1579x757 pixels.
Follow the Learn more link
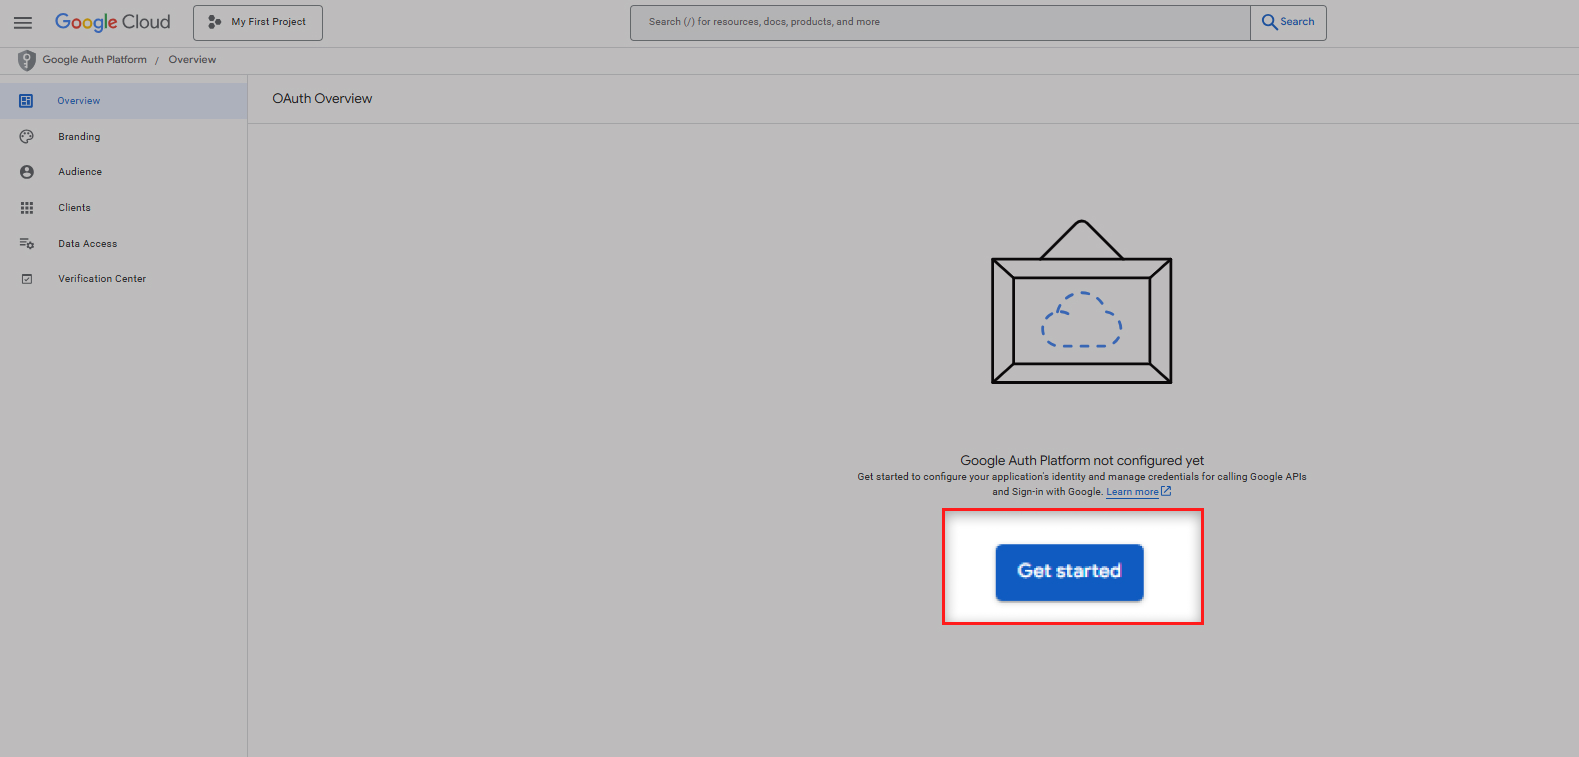[x=1132, y=492]
